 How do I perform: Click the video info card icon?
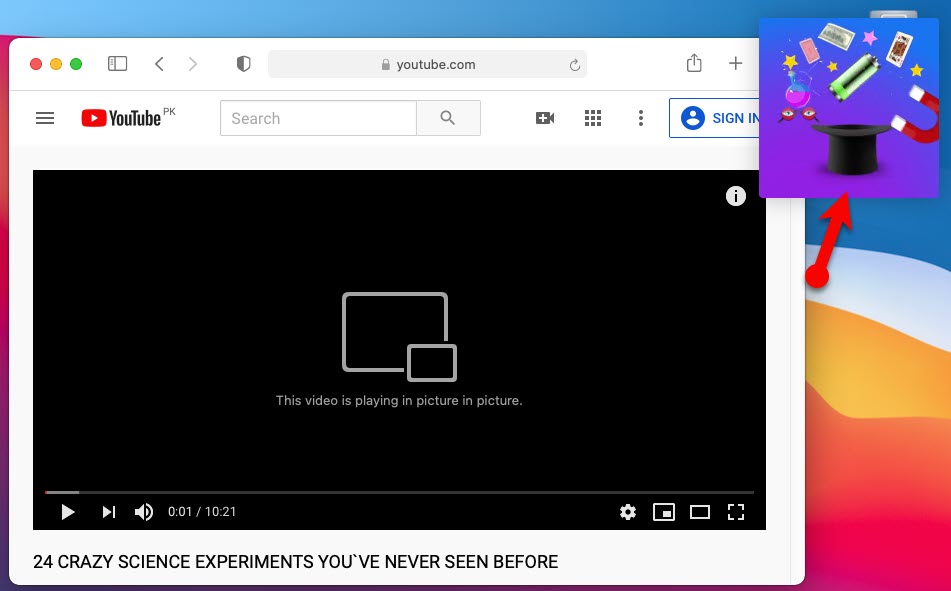[736, 196]
